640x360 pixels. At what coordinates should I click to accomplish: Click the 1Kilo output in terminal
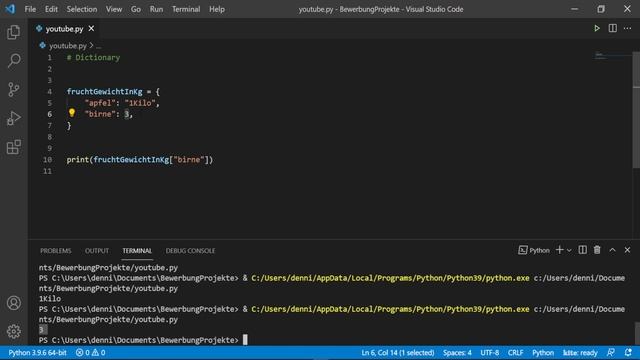coord(50,298)
